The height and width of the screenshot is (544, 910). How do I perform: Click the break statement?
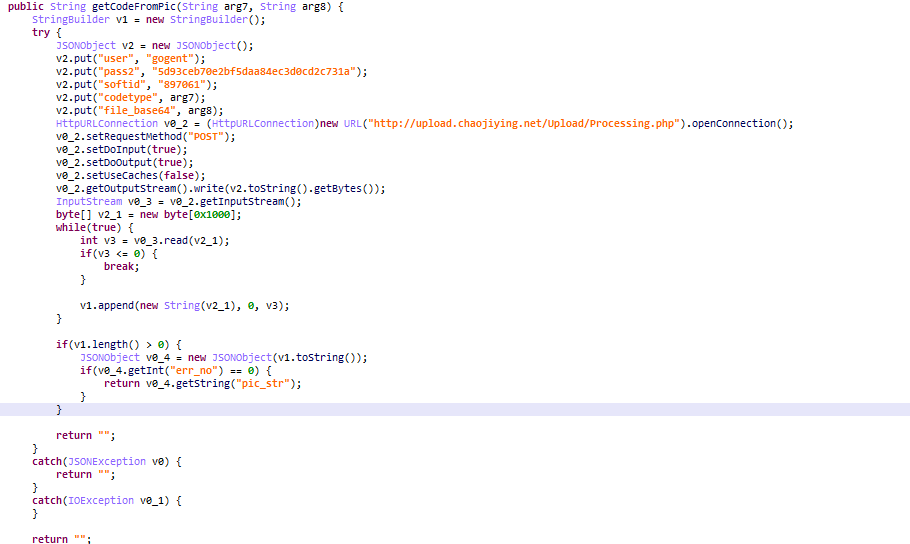[122, 266]
